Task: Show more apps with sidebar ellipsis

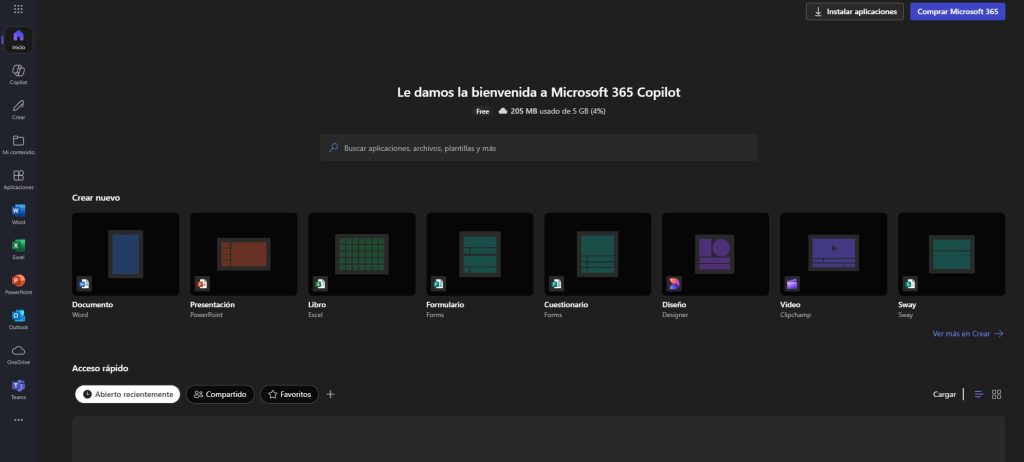Action: coord(18,420)
